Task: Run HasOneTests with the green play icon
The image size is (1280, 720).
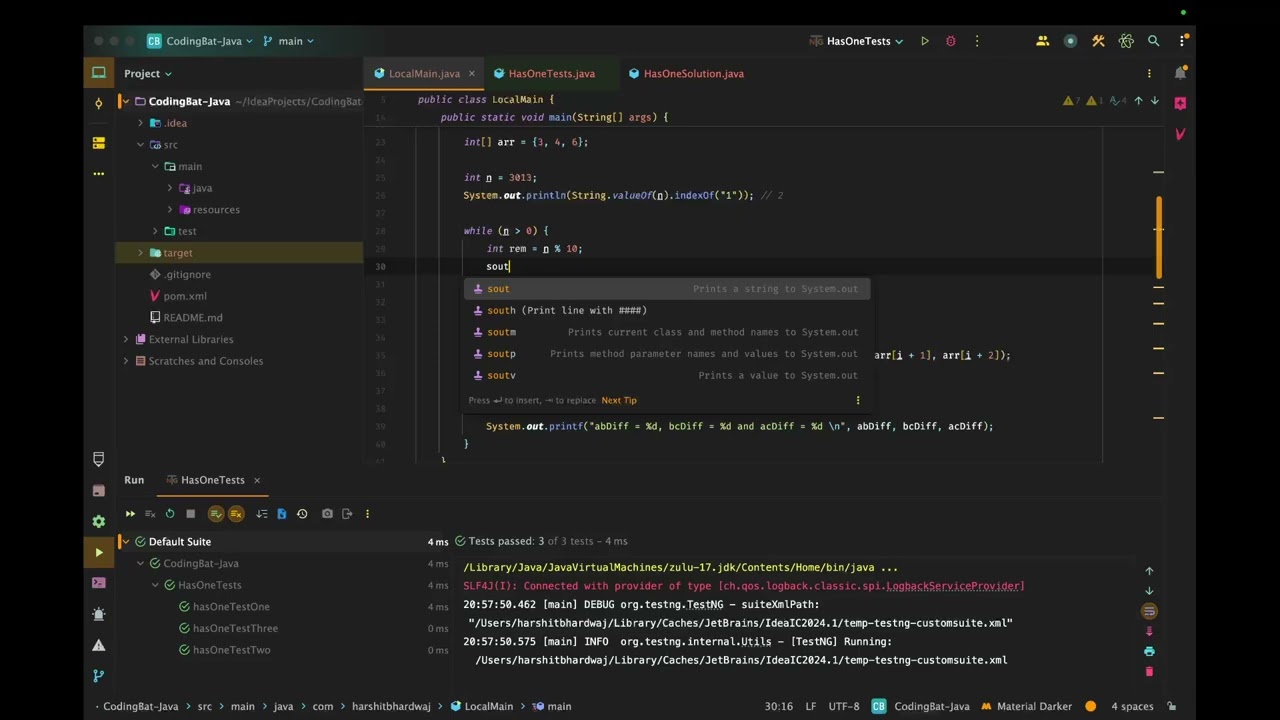Action: point(925,41)
